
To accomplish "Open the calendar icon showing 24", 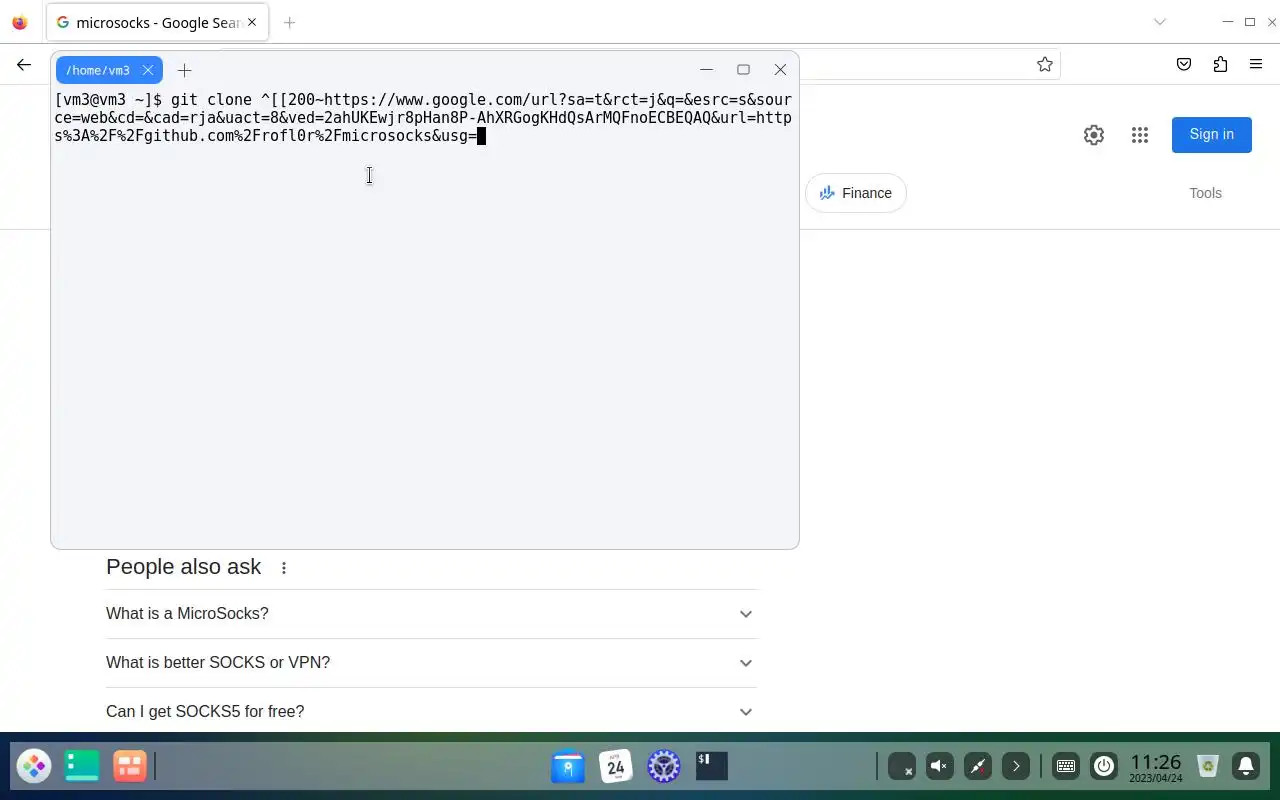I will coord(616,767).
